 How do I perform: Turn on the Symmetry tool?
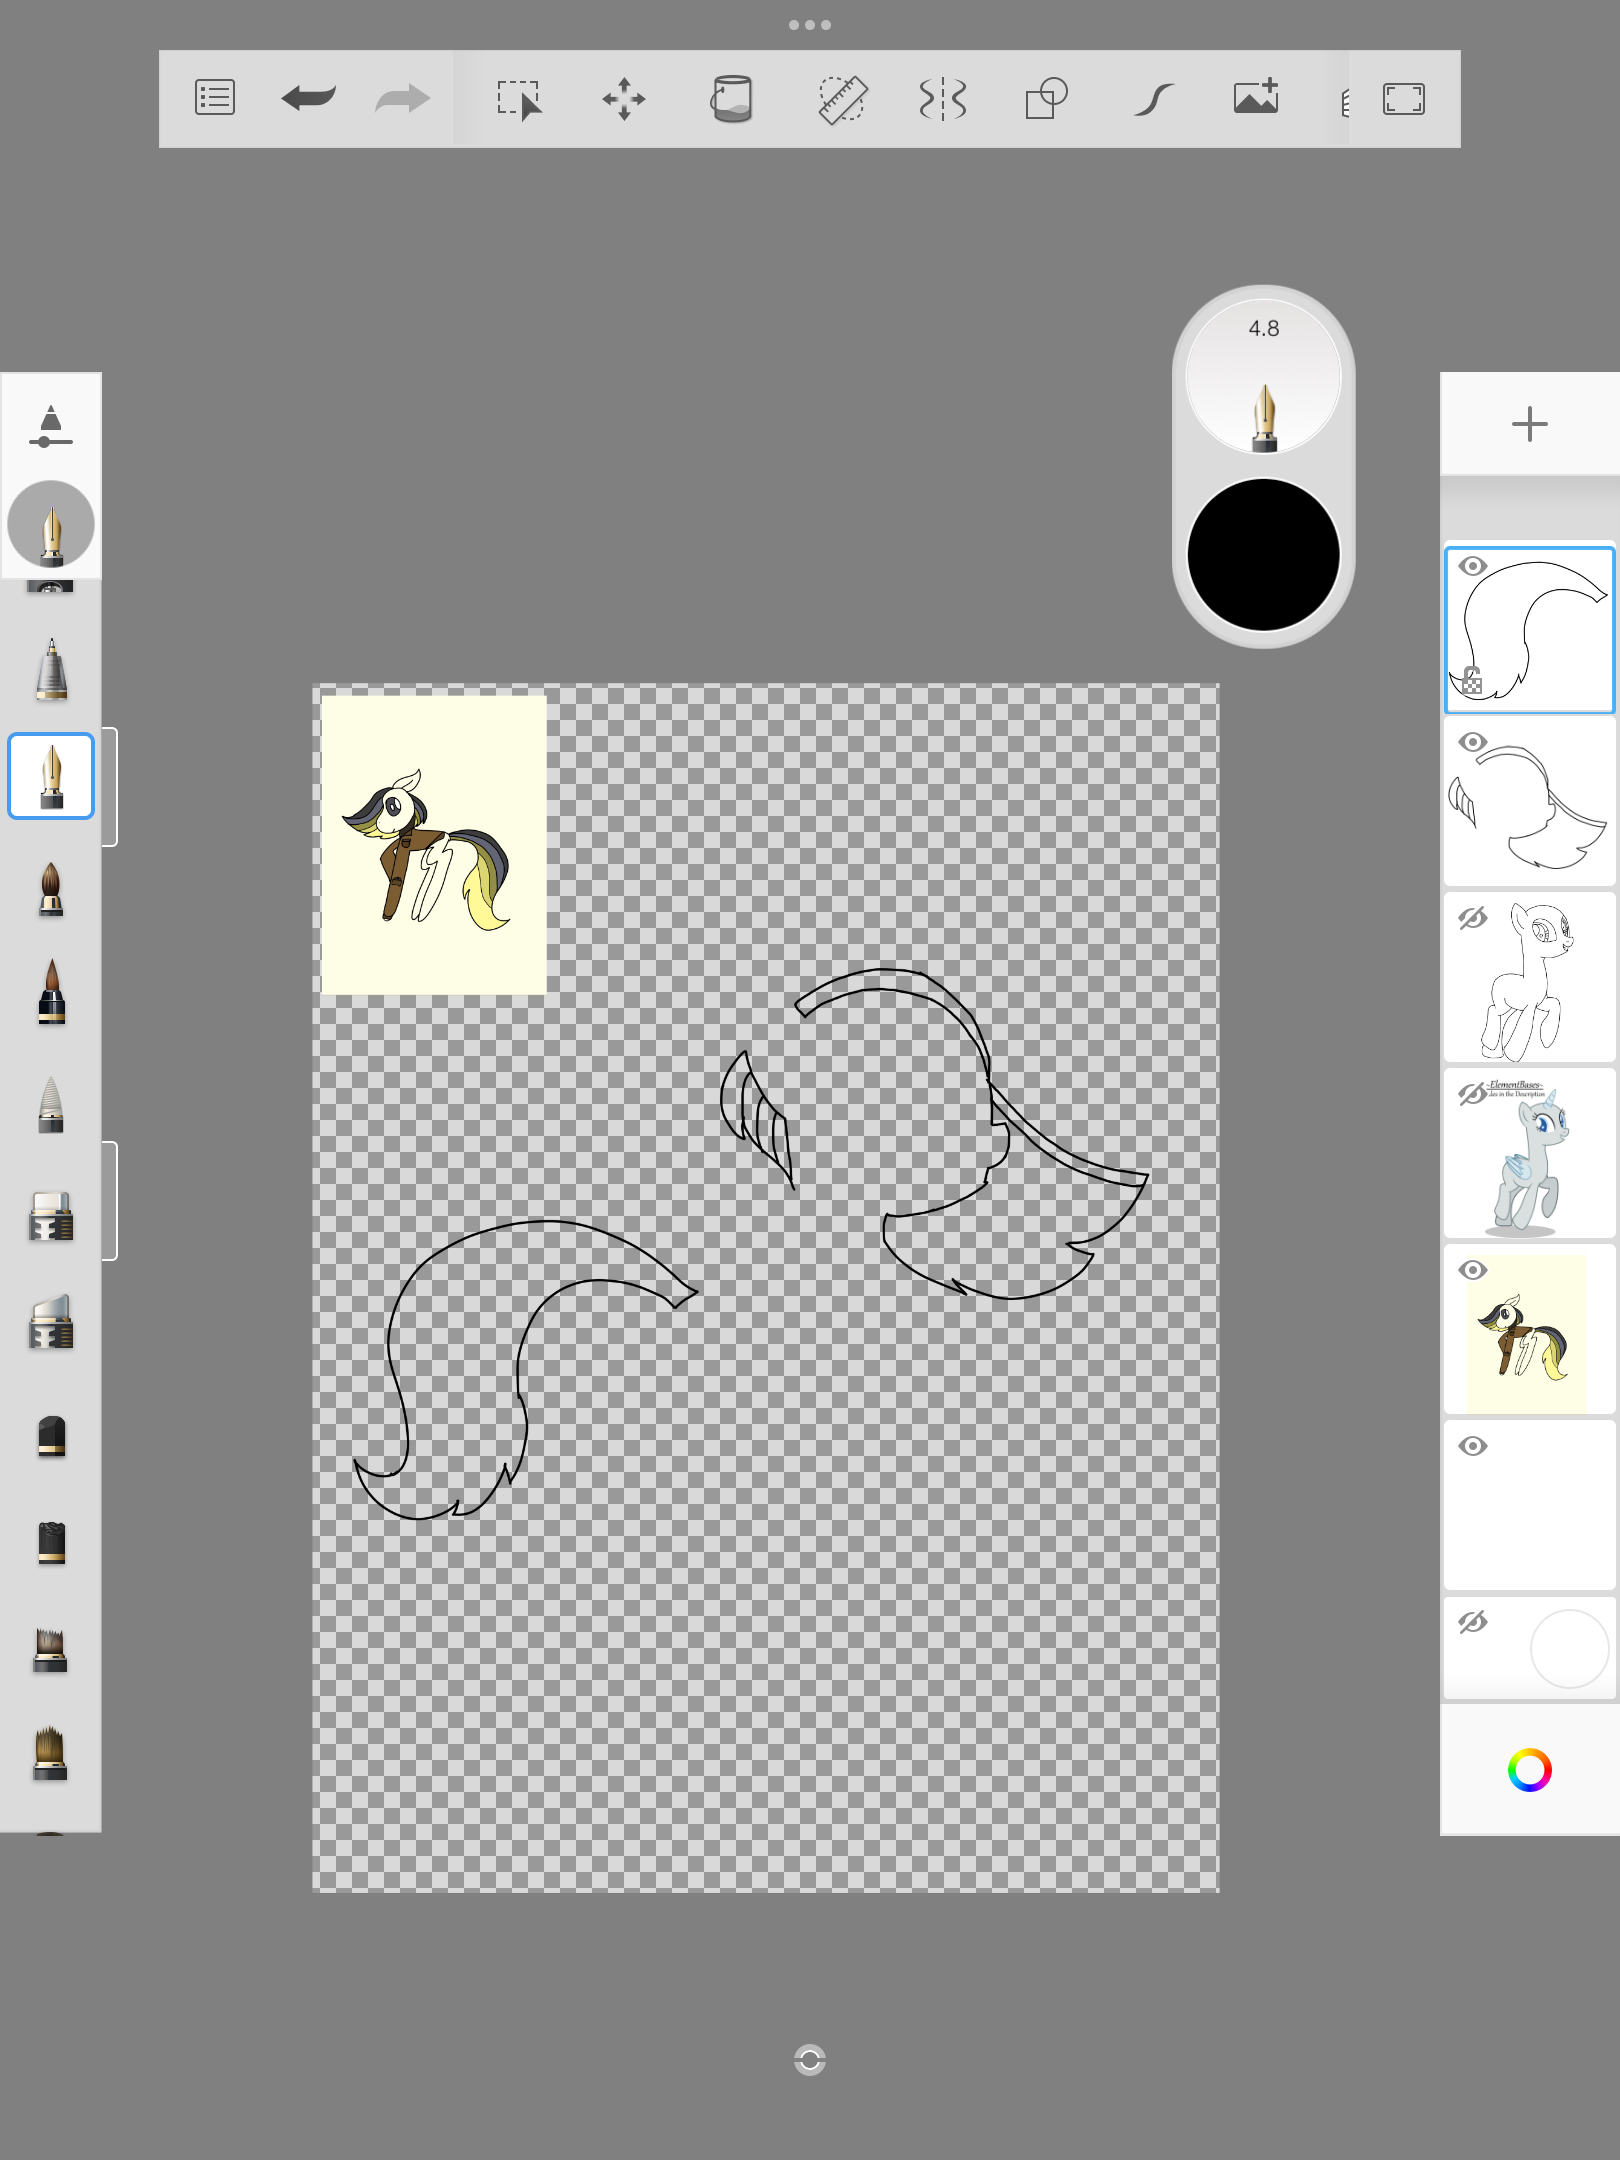coord(943,99)
